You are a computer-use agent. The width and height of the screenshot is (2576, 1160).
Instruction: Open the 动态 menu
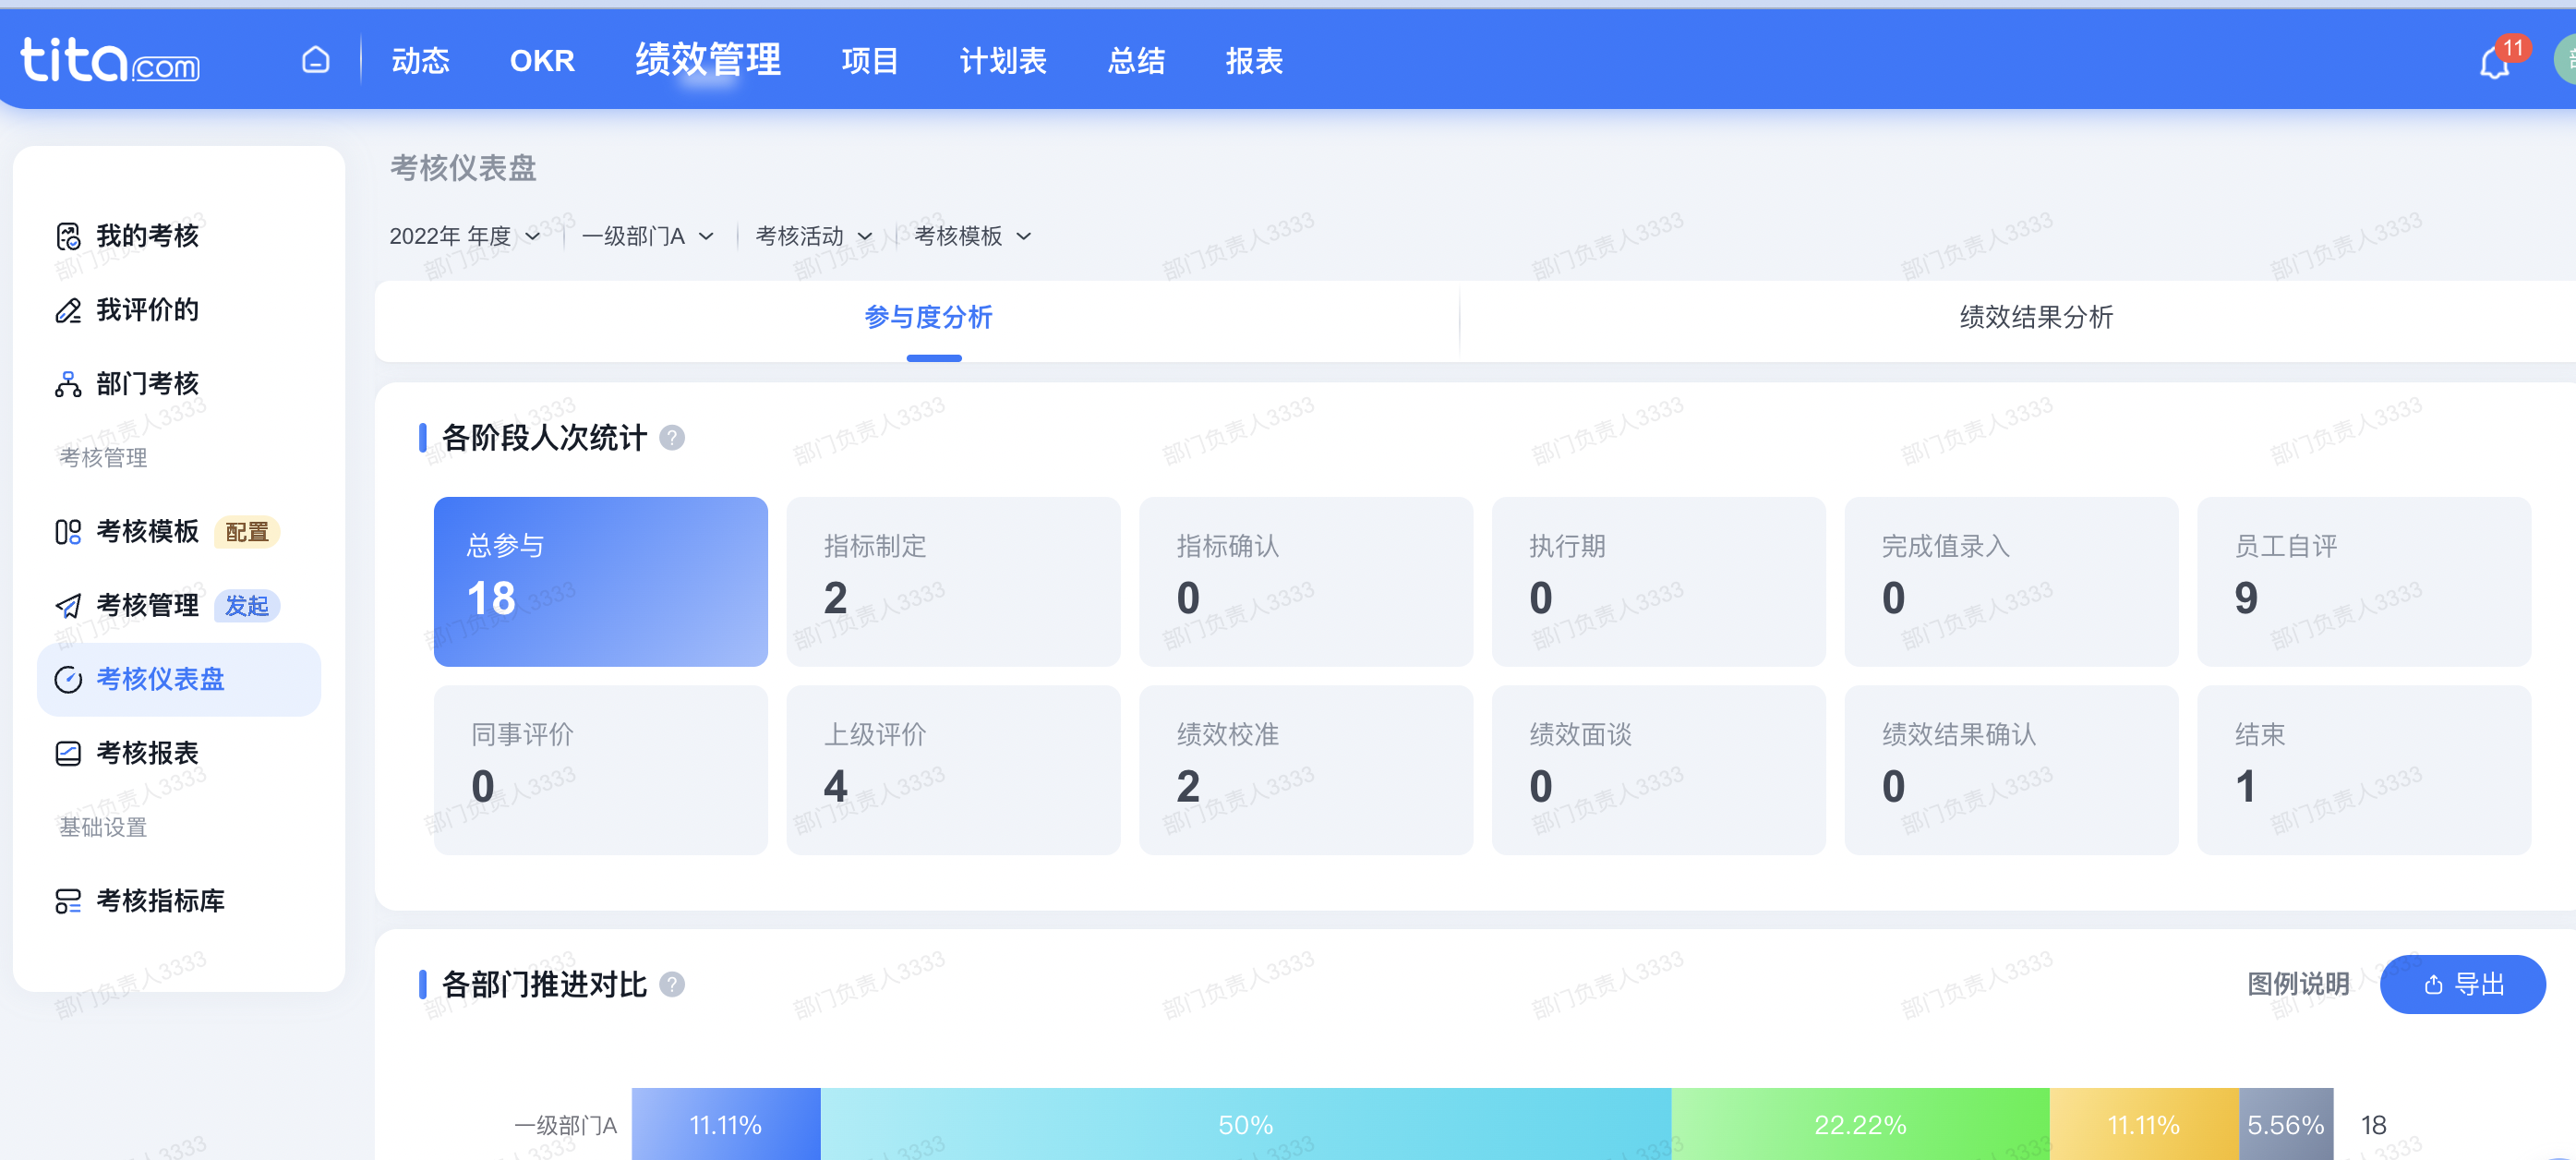tap(421, 61)
